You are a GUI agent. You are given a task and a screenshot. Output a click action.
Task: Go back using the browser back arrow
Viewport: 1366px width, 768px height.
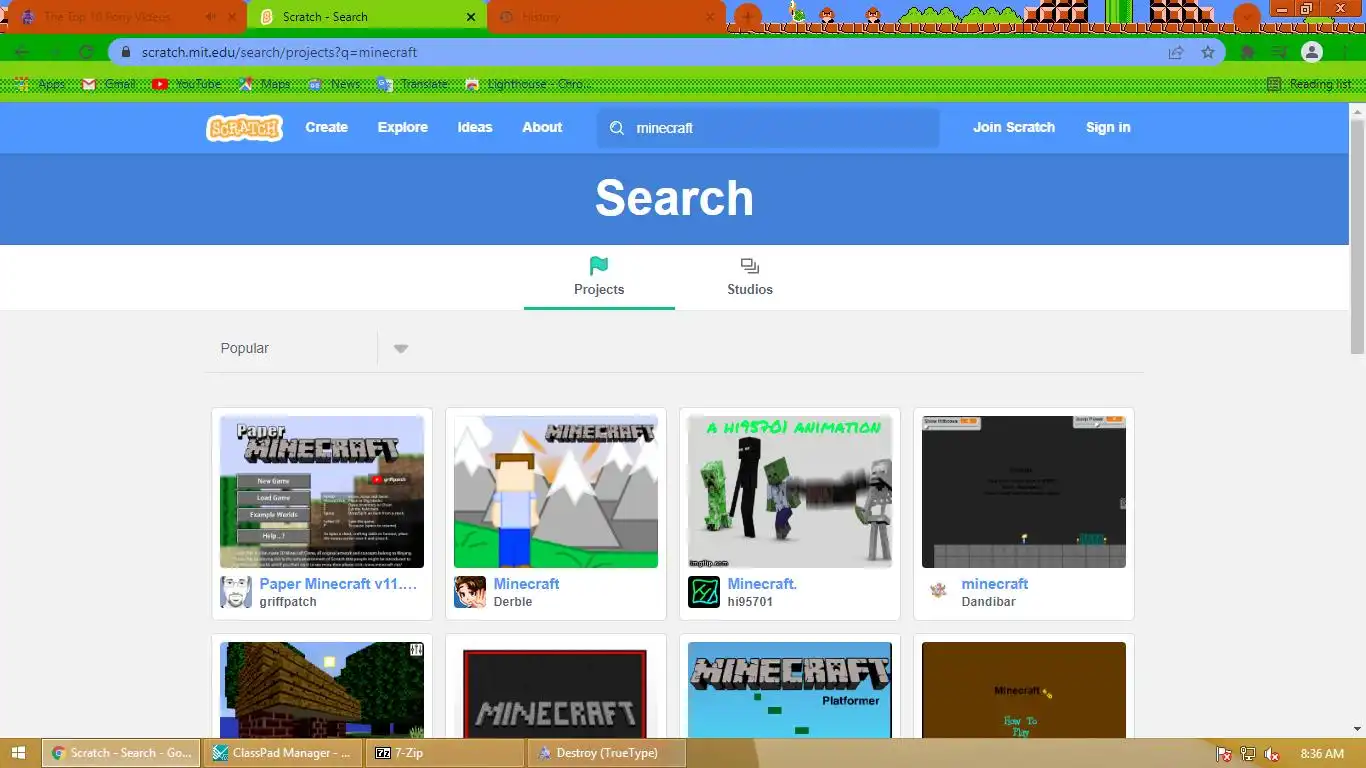pos(22,52)
